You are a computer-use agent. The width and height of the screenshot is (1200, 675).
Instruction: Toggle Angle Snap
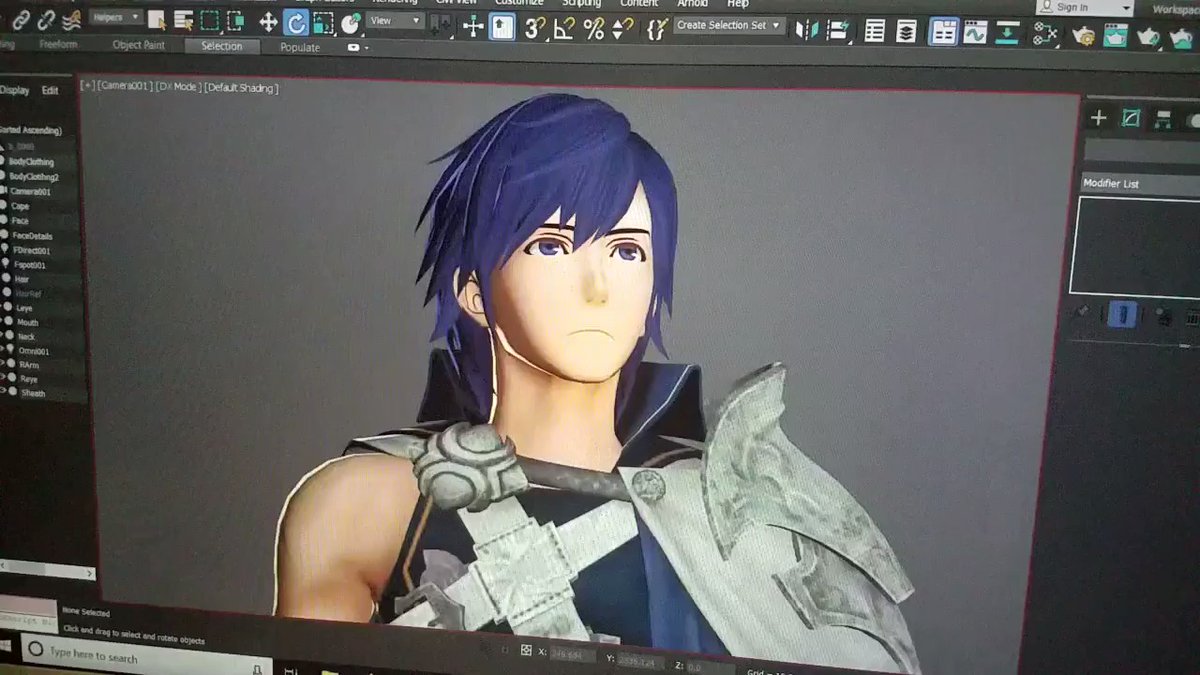[x=564, y=28]
